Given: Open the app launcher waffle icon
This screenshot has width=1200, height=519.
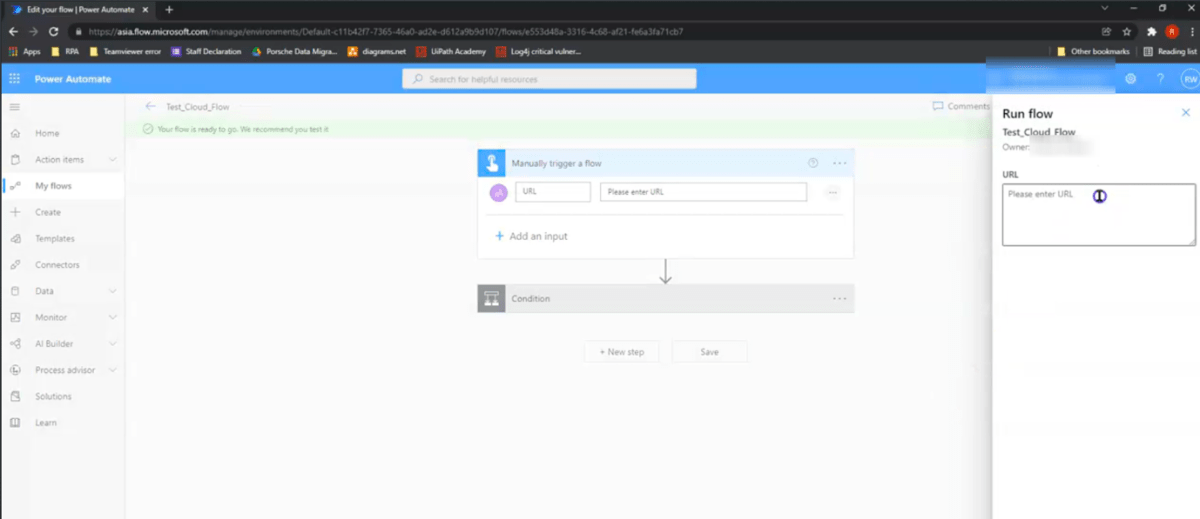Looking at the screenshot, I should (x=14, y=79).
